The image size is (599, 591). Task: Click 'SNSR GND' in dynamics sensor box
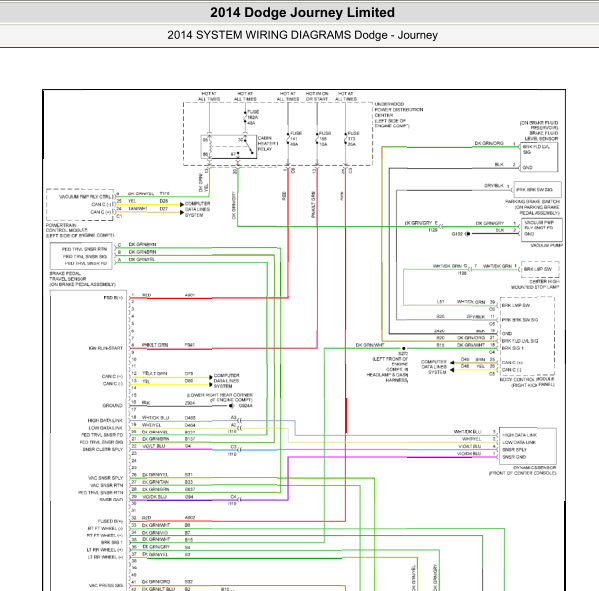(x=514, y=457)
